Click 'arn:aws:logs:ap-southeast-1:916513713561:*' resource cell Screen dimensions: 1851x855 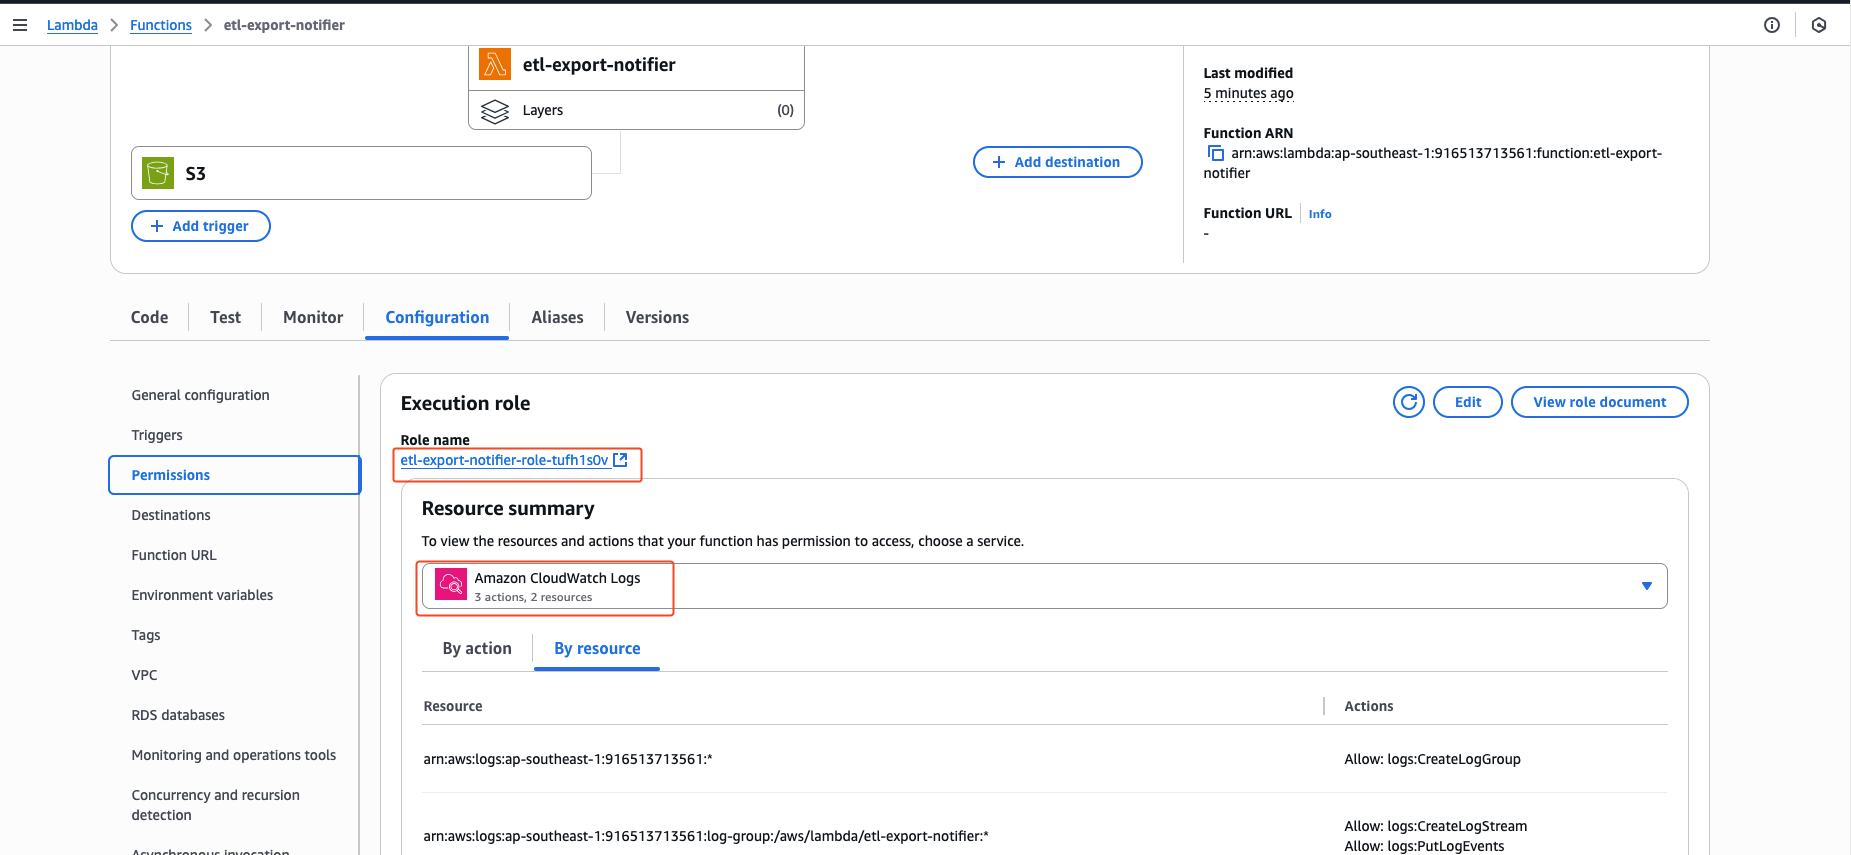[568, 759]
